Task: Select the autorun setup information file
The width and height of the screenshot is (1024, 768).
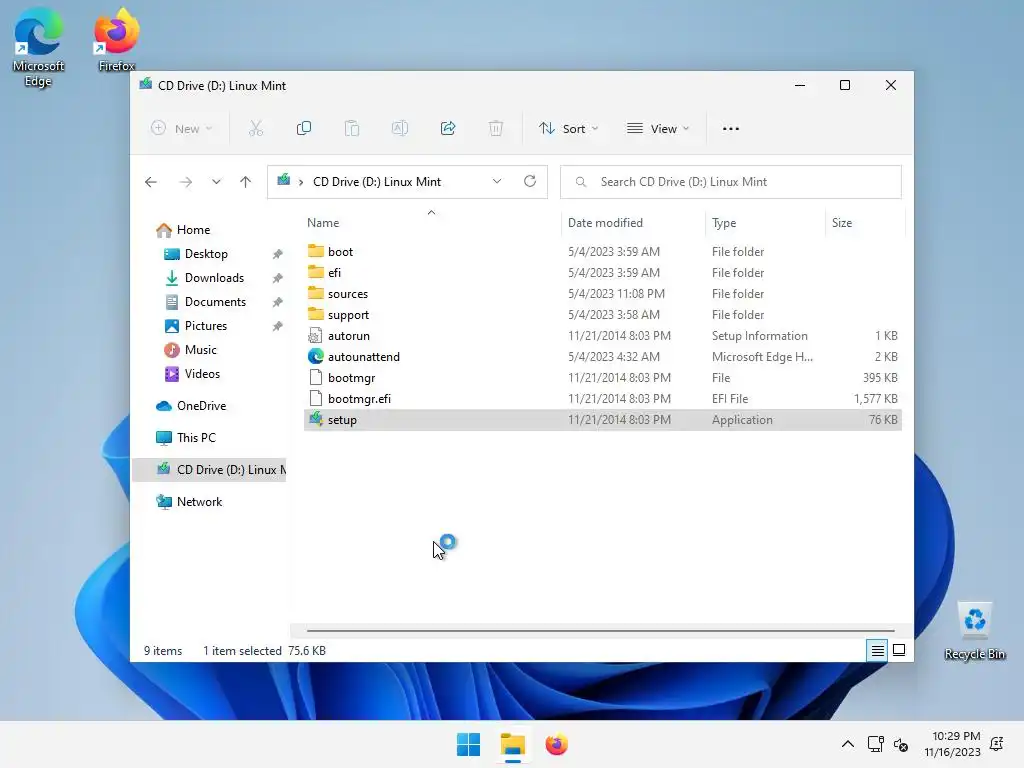Action: click(602, 336)
